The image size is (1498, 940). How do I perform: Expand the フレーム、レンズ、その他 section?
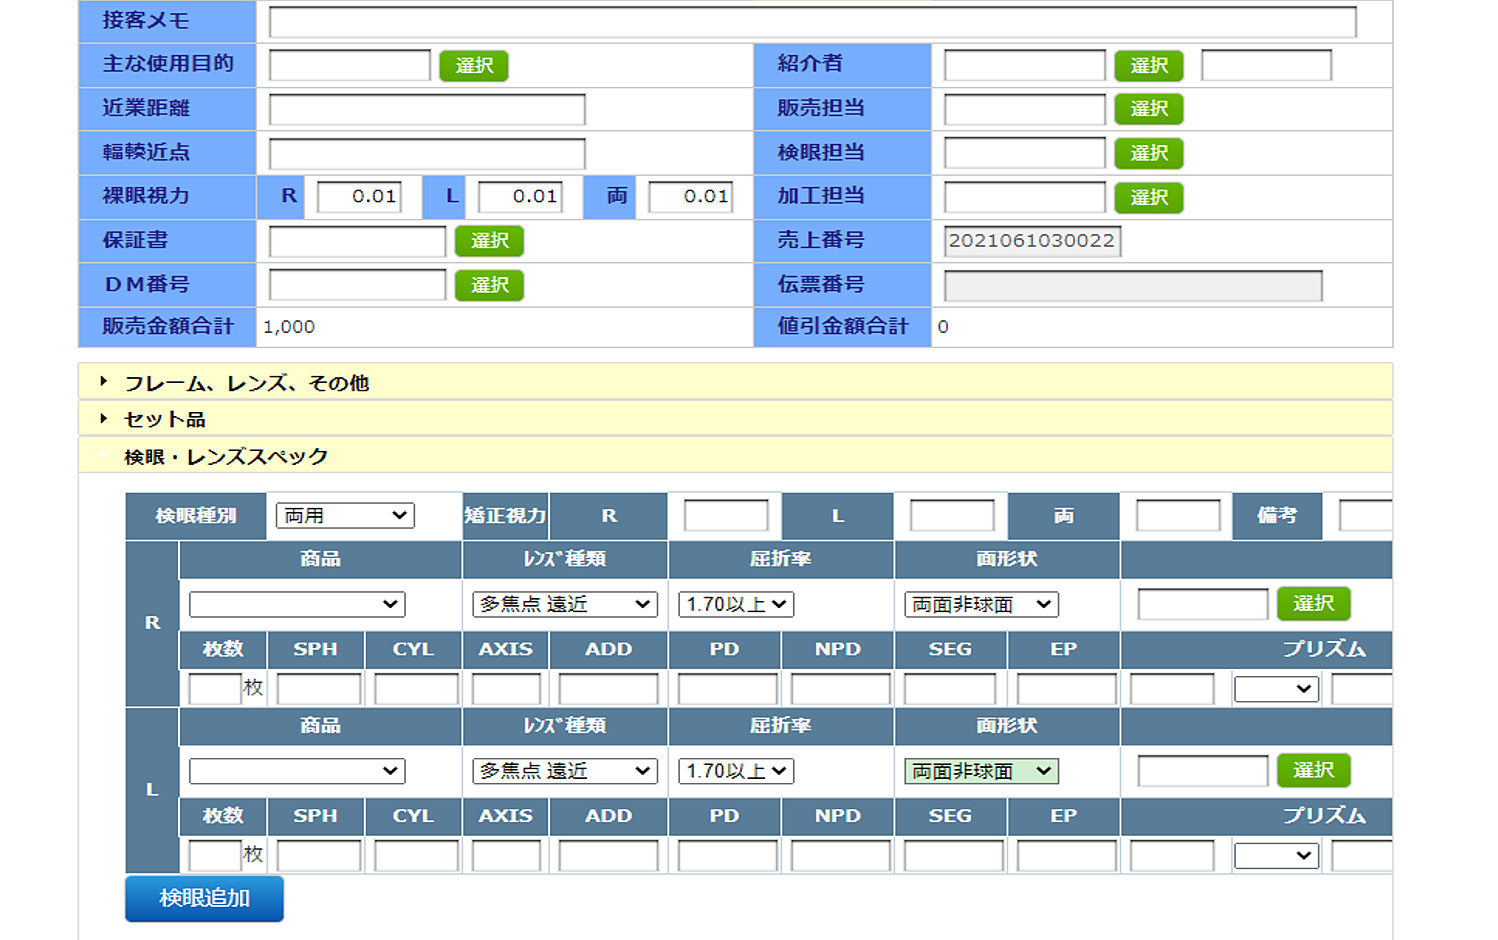click(x=246, y=383)
